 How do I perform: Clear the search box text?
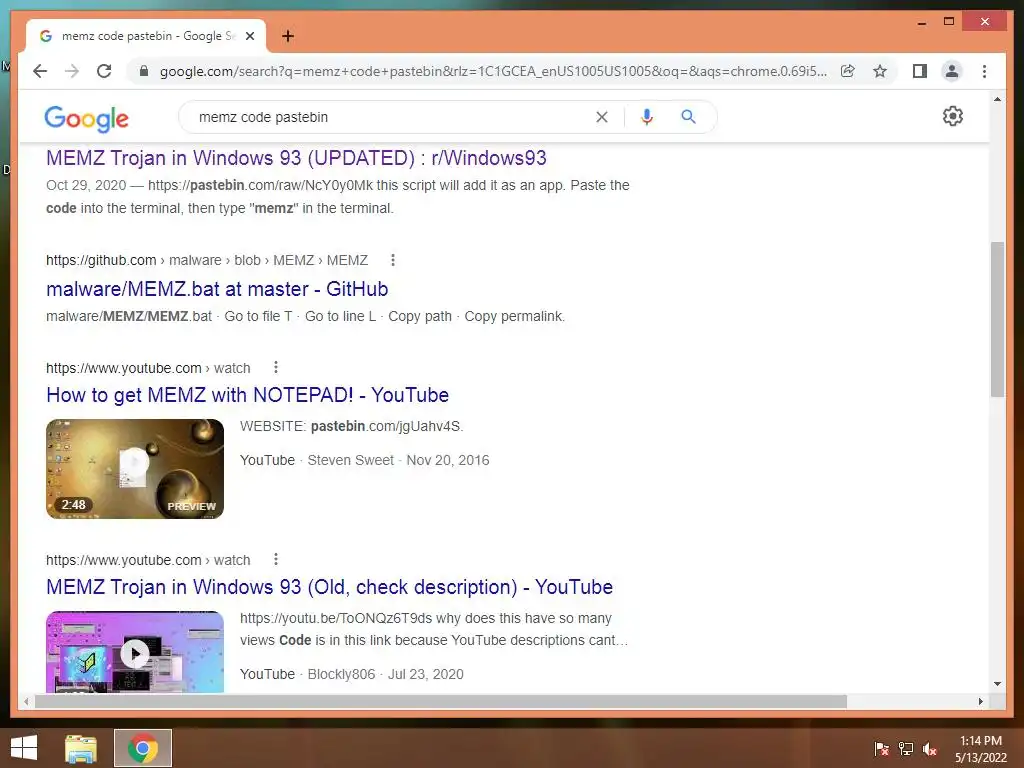(601, 117)
